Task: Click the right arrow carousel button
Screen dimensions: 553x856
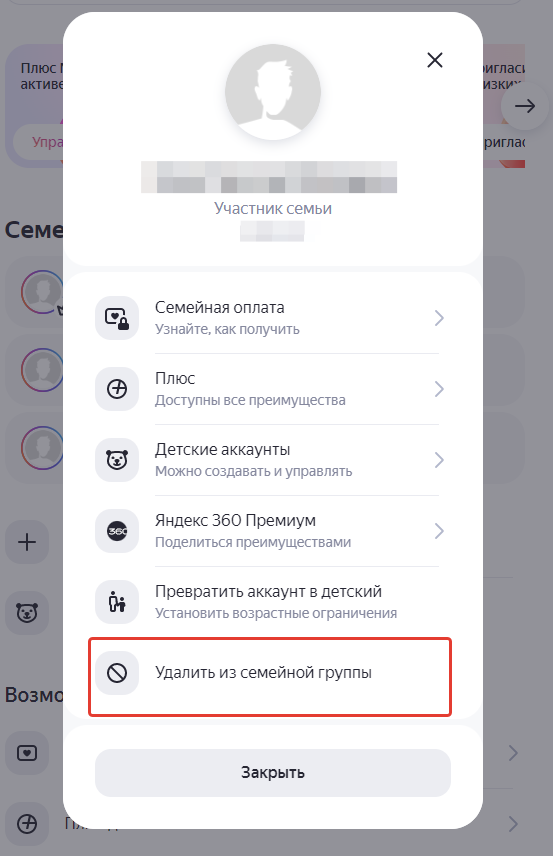Action: 525,106
